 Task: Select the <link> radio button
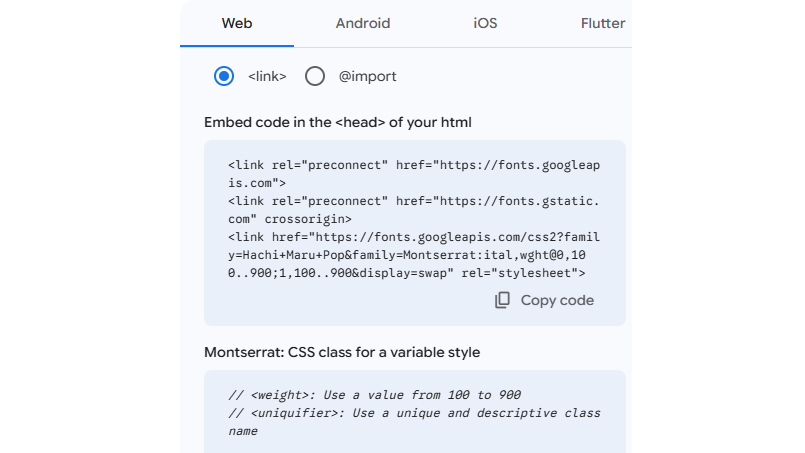pos(224,76)
